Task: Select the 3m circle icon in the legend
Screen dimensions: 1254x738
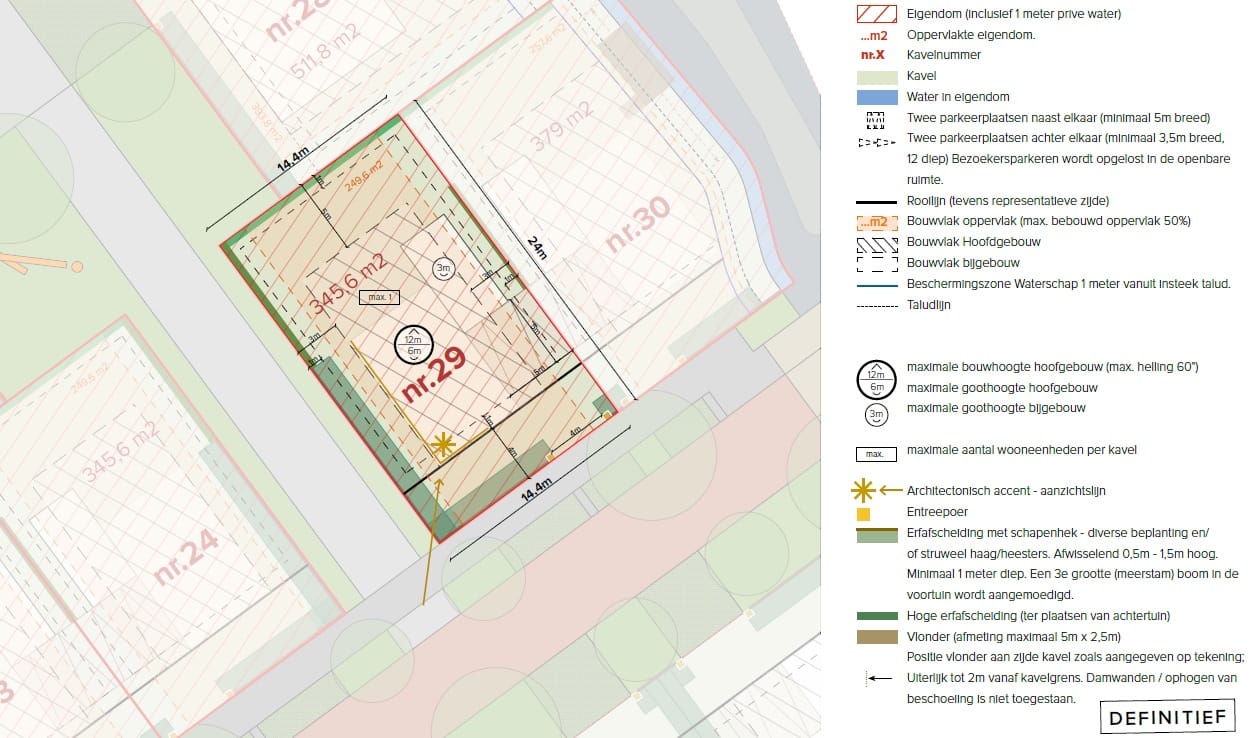Action: pyautogui.click(x=875, y=409)
